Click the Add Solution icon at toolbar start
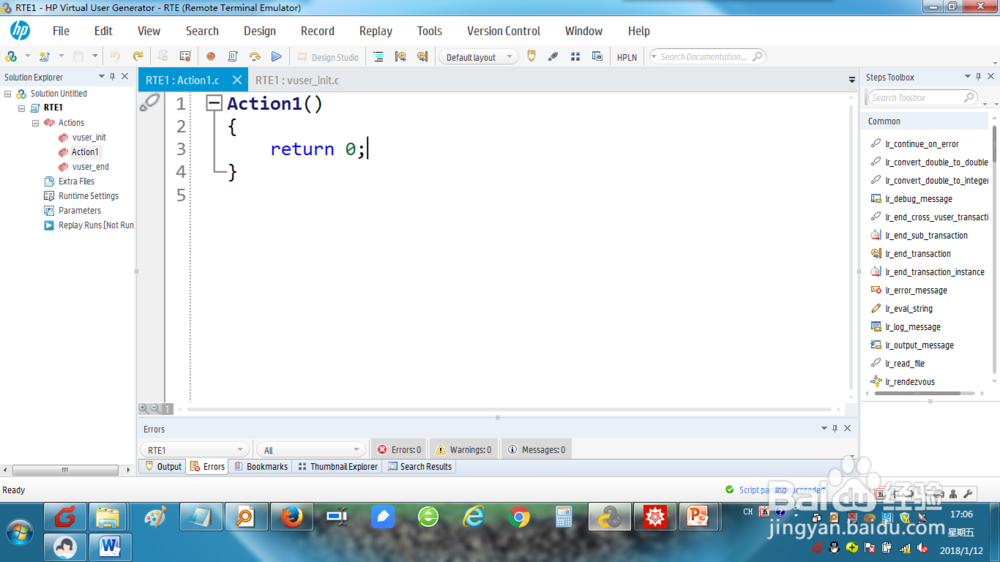 (11, 56)
